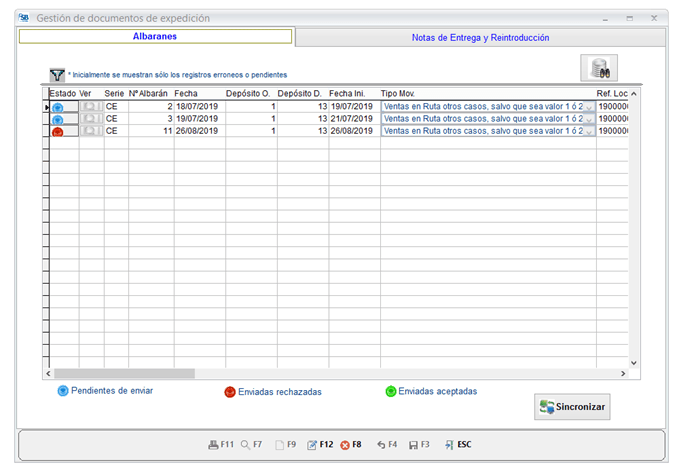Image resolution: width=681 pixels, height=471 pixels.
Task: Click the F4 undo icon
Action: [x=381, y=444]
